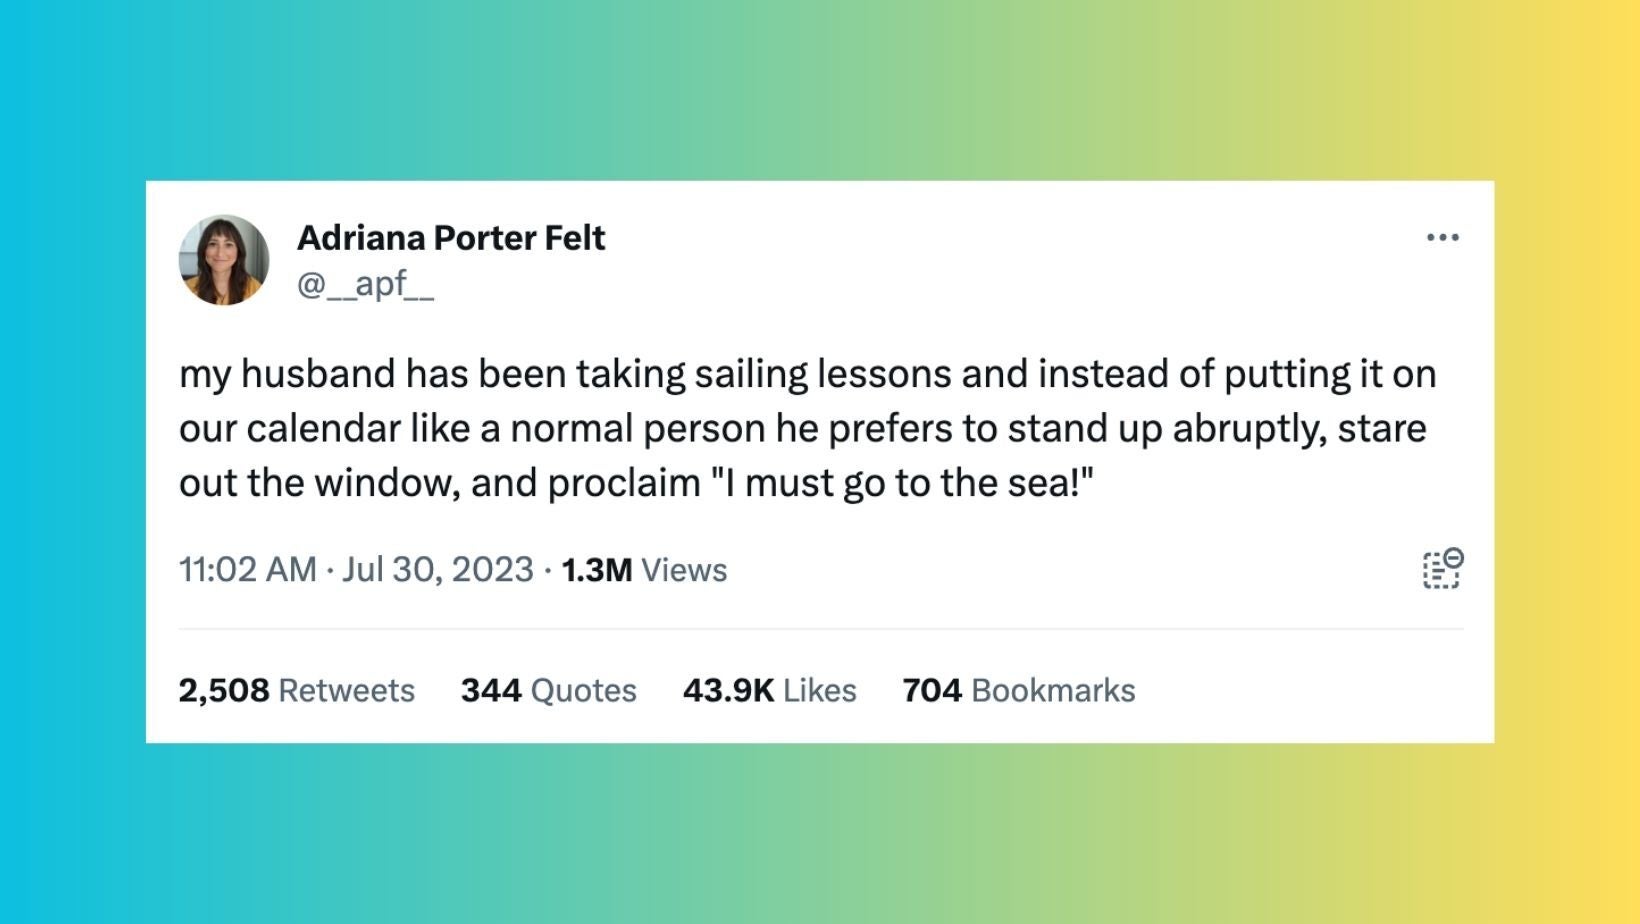The width and height of the screenshot is (1640, 924).
Task: Click the blue background left of the tweet card
Action: tap(72, 462)
